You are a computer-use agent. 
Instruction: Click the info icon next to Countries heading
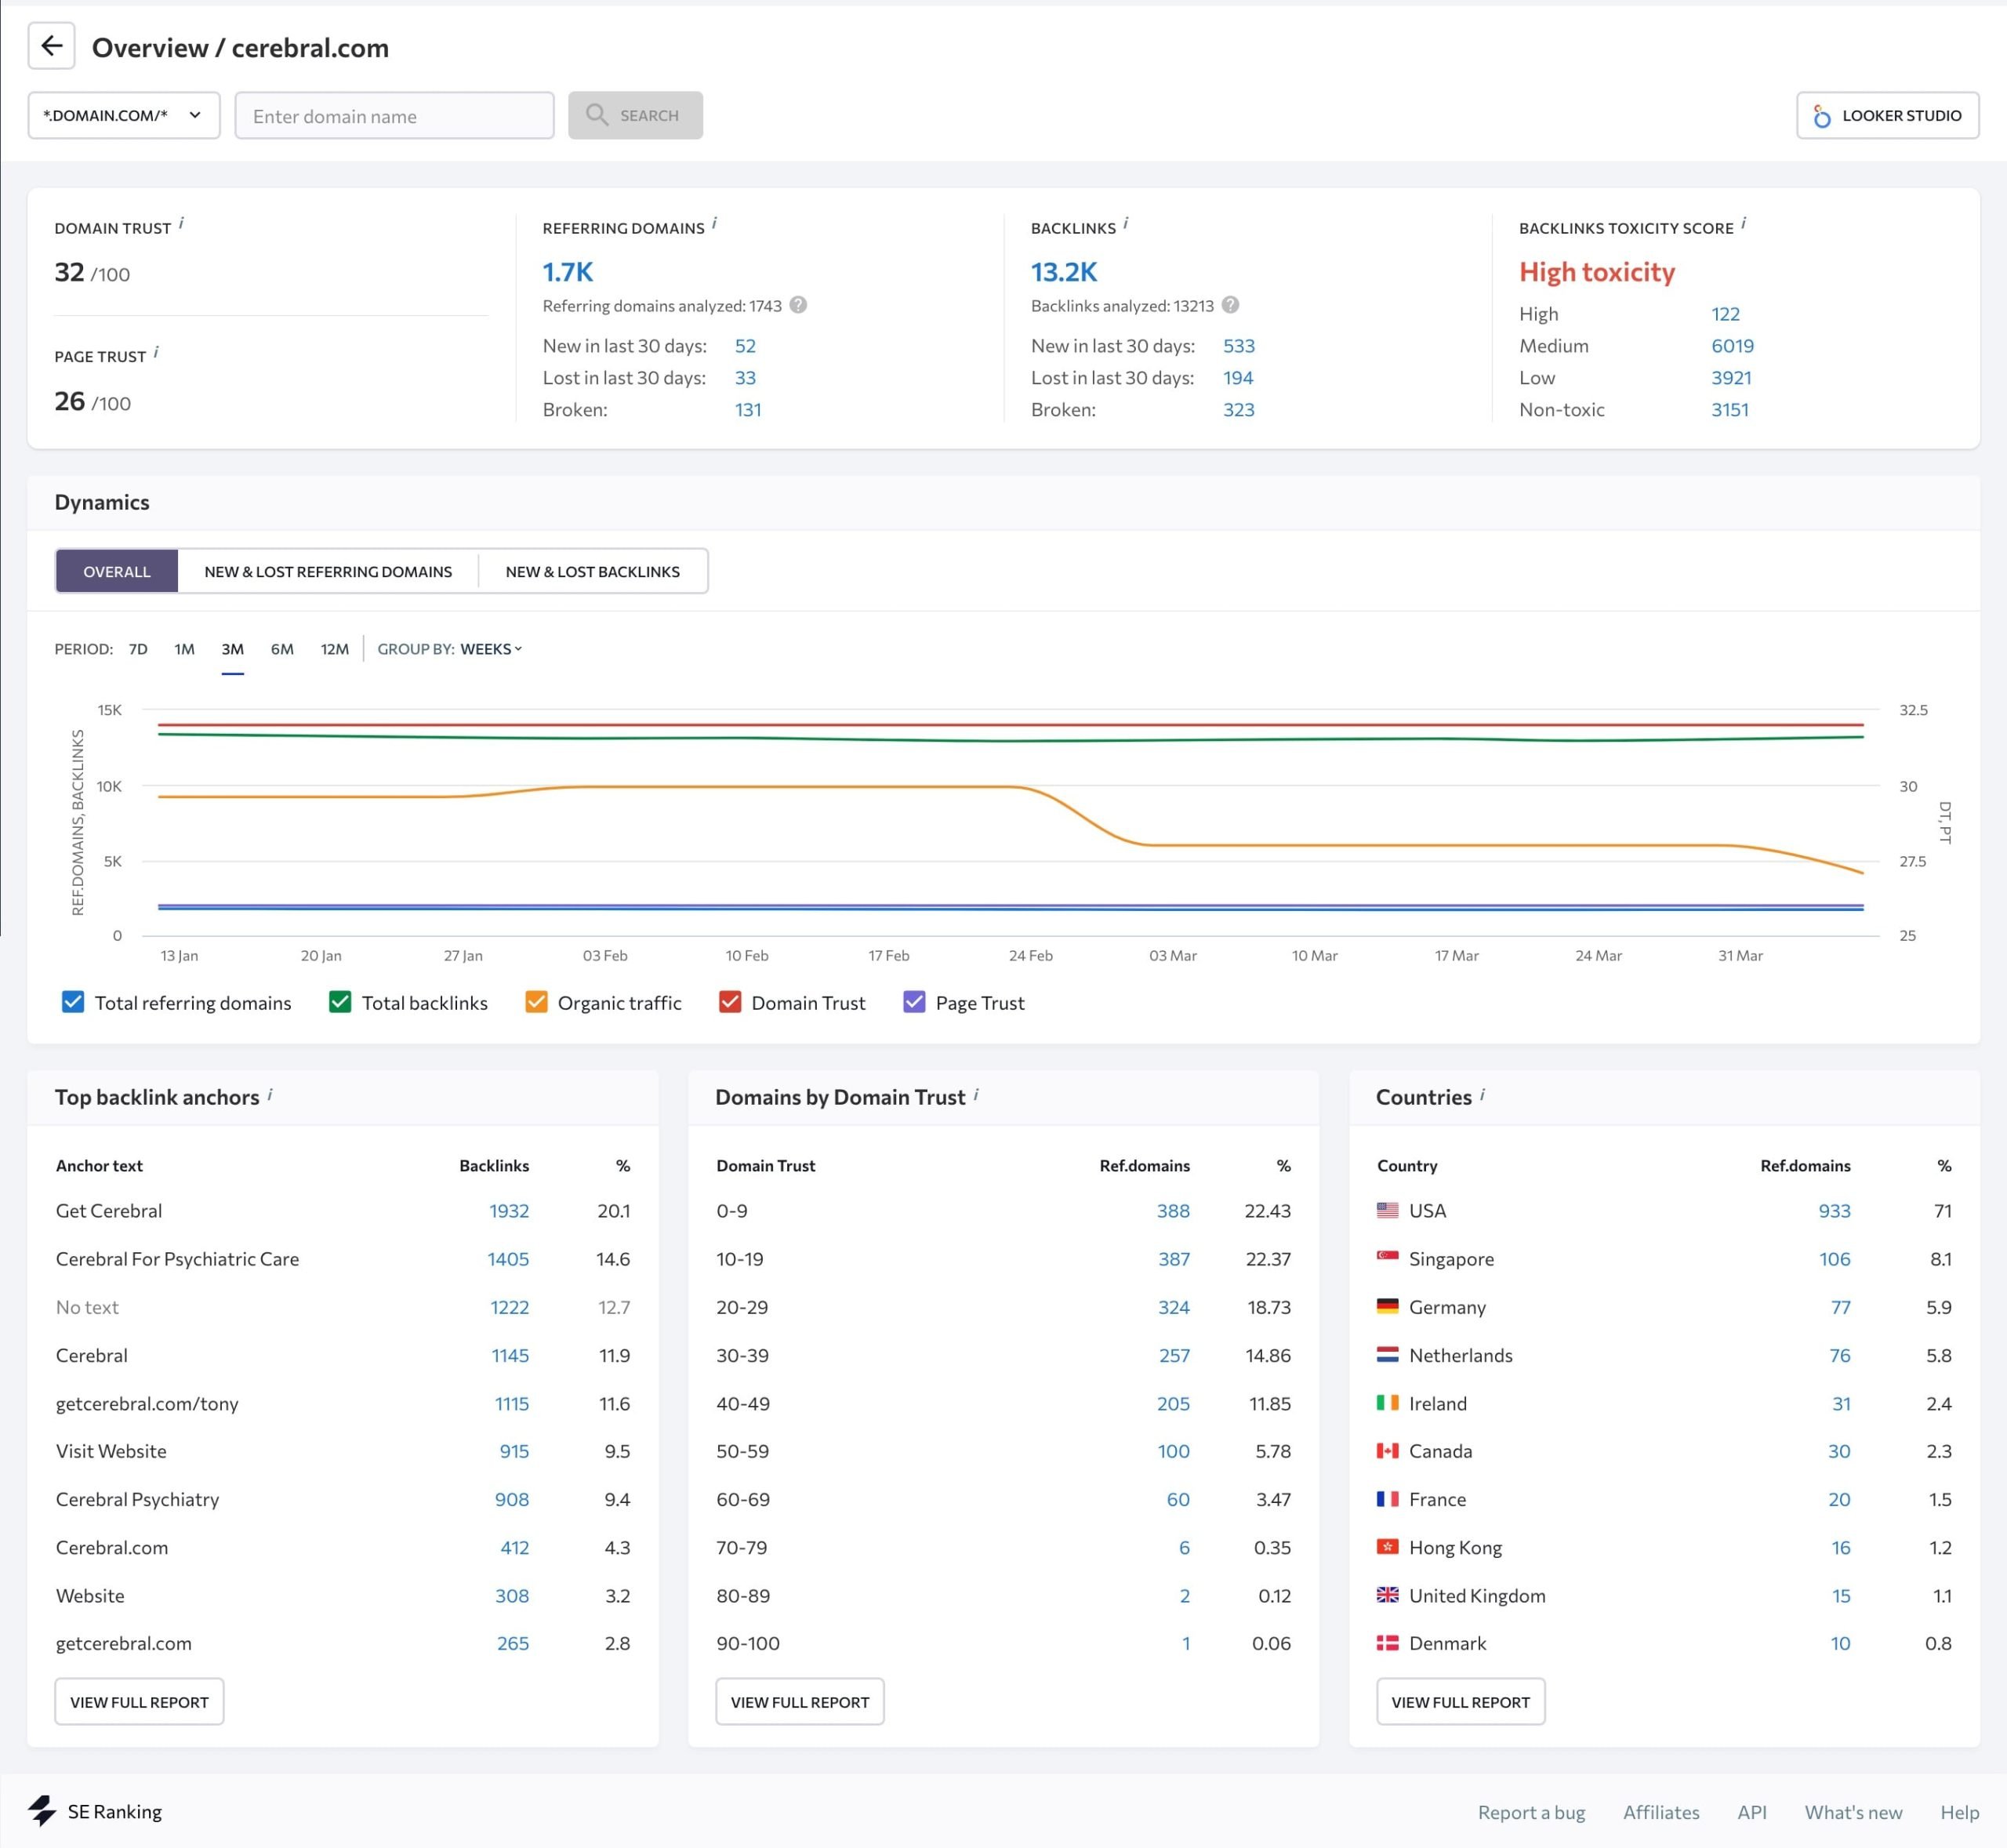point(1483,1092)
